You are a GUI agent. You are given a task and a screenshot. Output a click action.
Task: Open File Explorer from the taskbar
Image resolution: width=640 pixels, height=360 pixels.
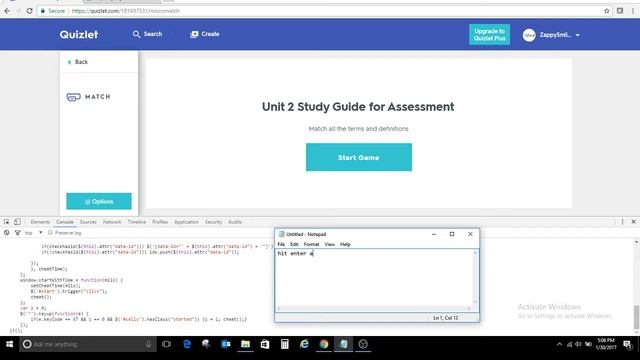(245, 344)
